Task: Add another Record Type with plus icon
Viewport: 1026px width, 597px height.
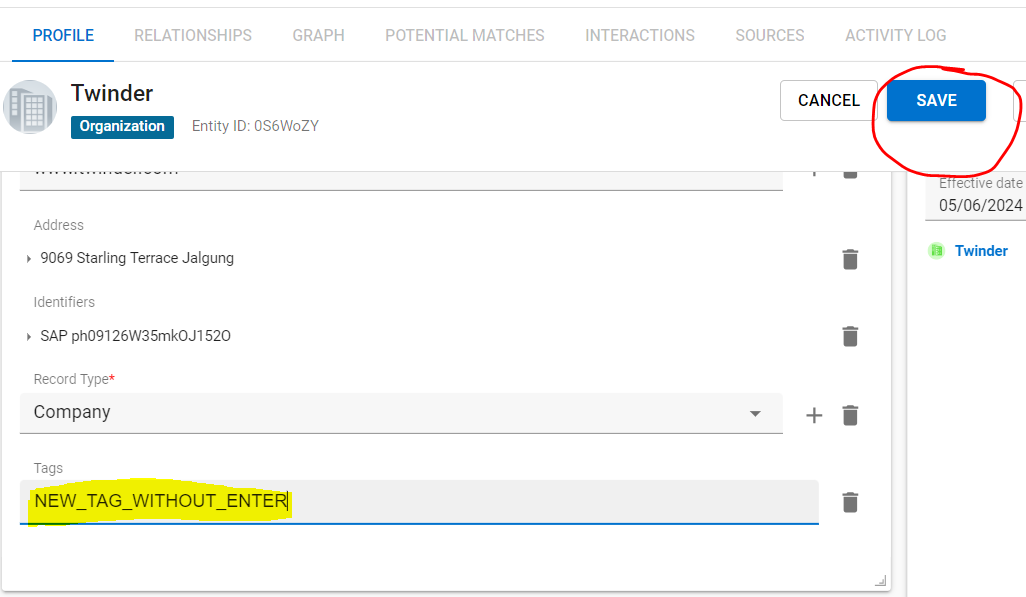Action: click(x=814, y=415)
